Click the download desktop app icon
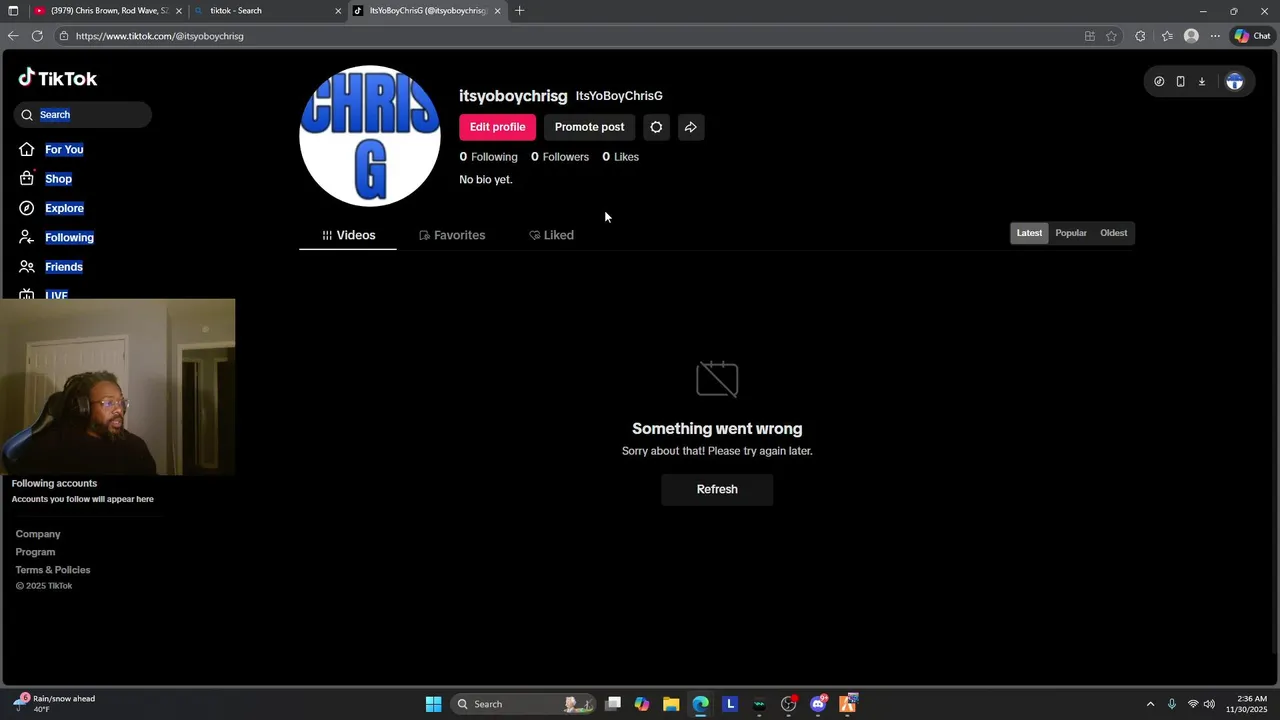The image size is (1280, 720). [x=1201, y=82]
